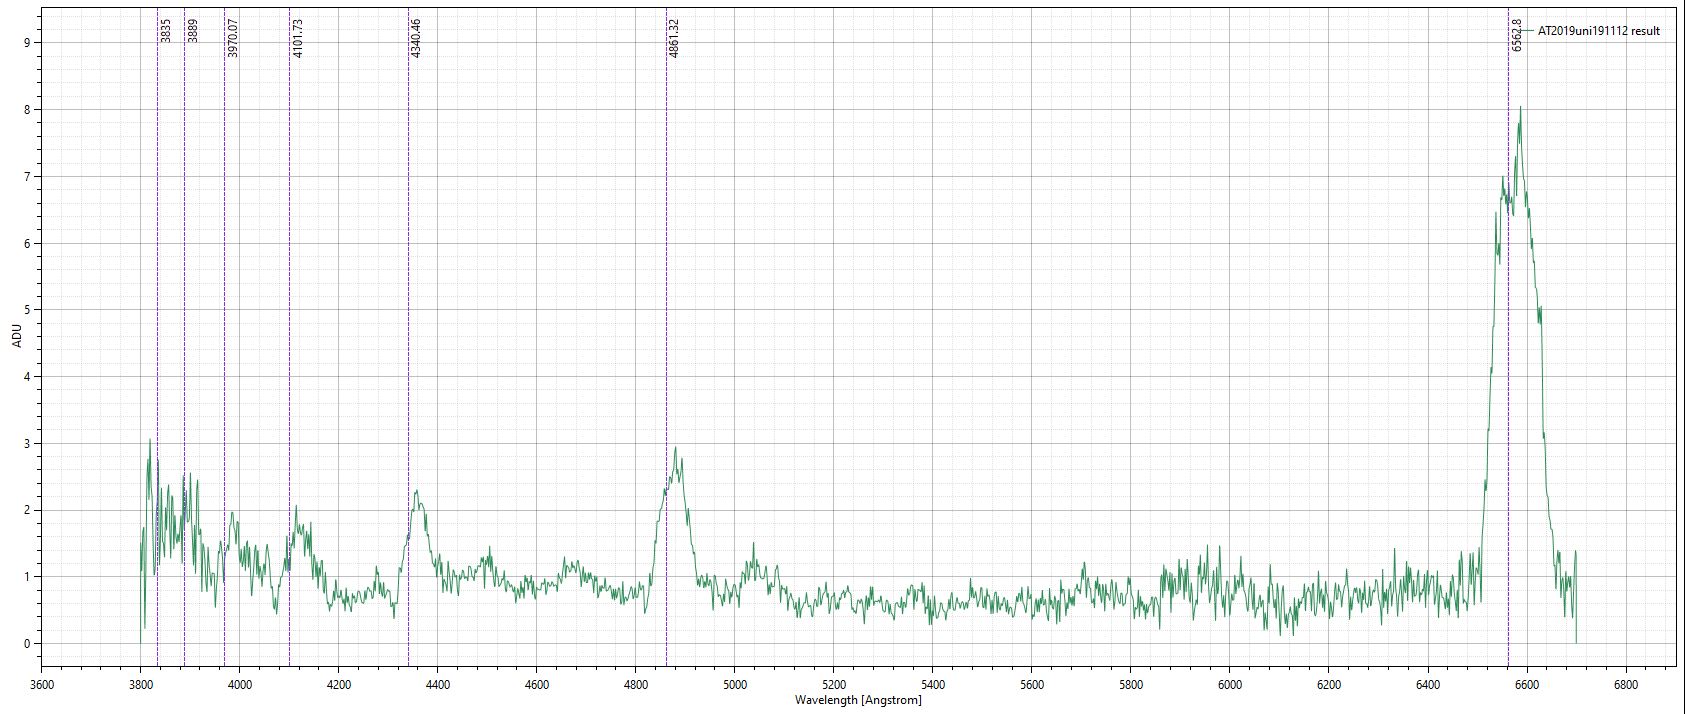Screen dimensions: 1685x714
Task: Click the 5000 tick label on x-axis
Action: [734, 685]
